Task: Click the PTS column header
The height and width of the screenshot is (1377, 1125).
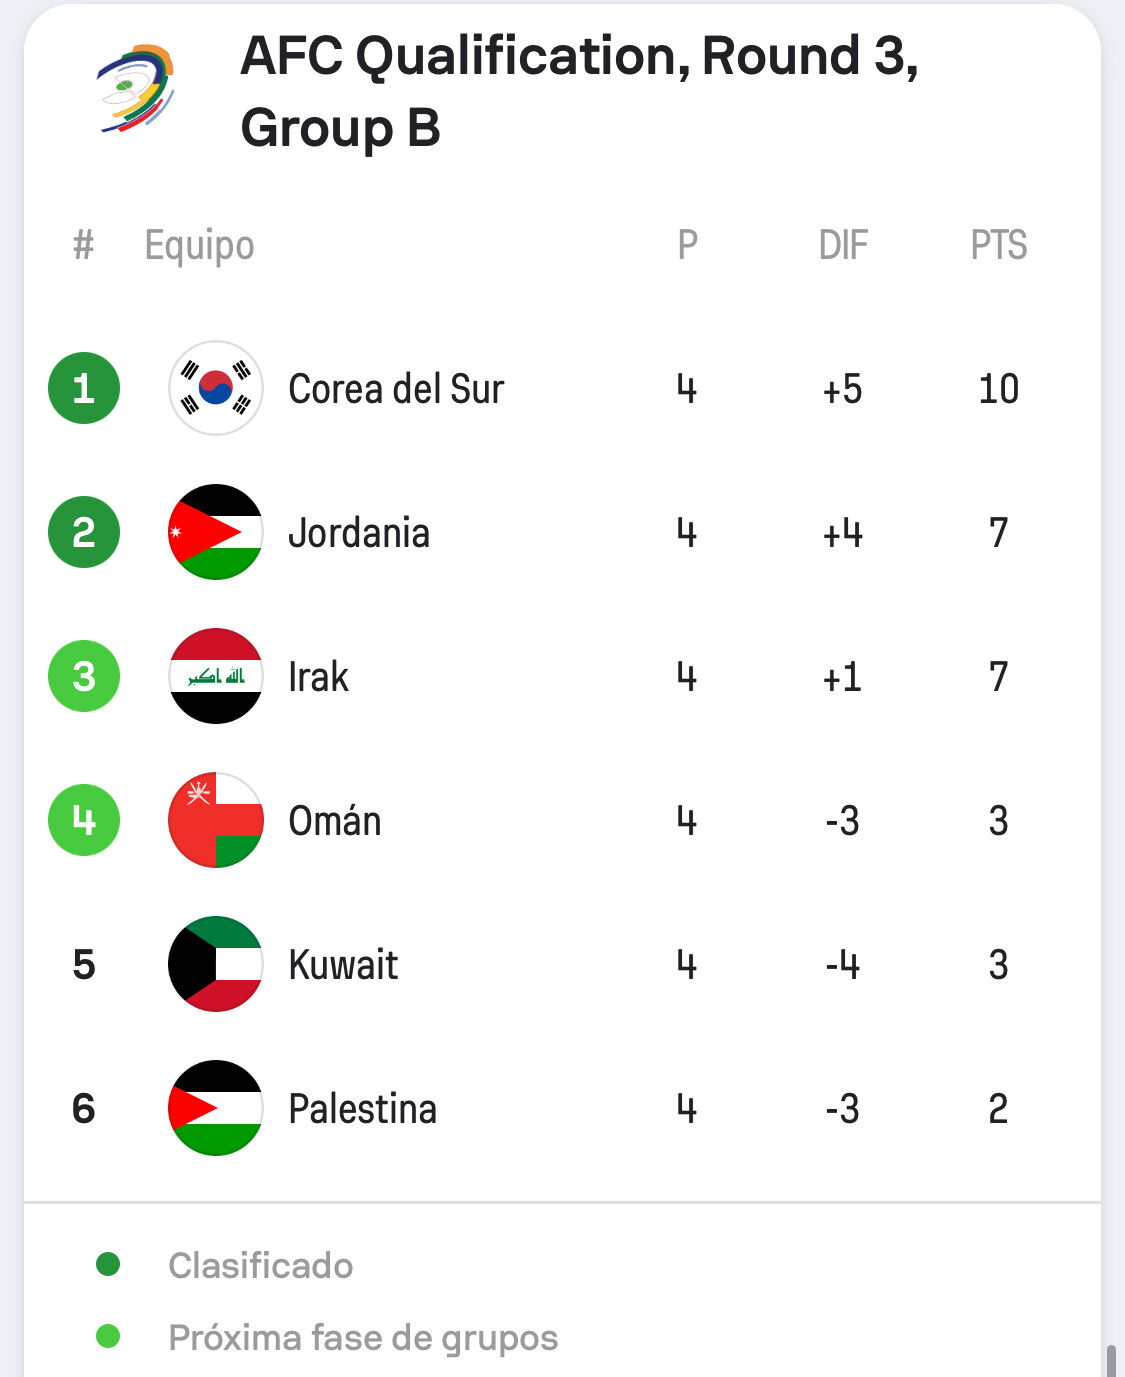Action: point(999,245)
